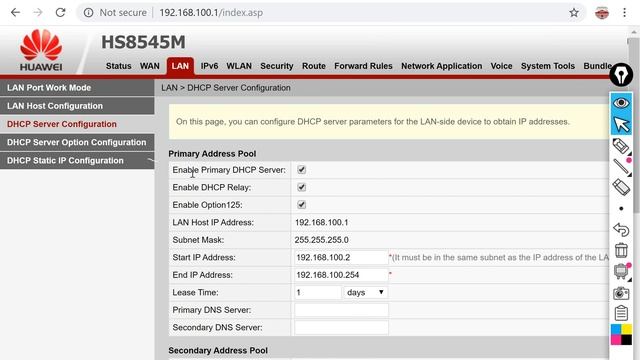Open the WAN tab
Image resolution: width=640 pixels, height=360 pixels.
(x=150, y=66)
